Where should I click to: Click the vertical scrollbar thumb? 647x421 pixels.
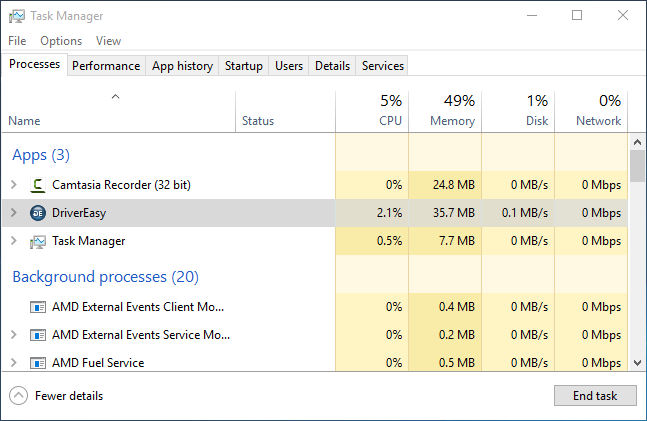pyautogui.click(x=638, y=166)
